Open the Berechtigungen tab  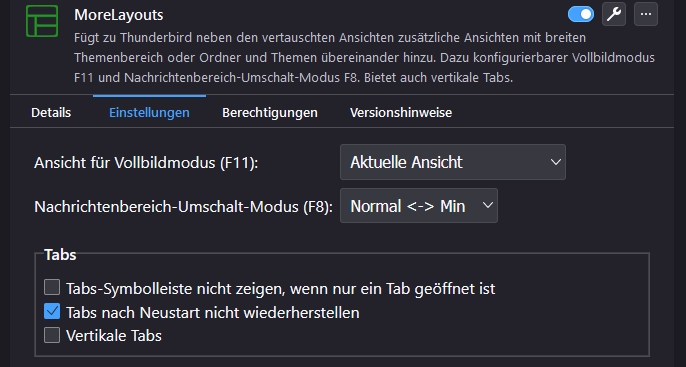pyautogui.click(x=270, y=112)
